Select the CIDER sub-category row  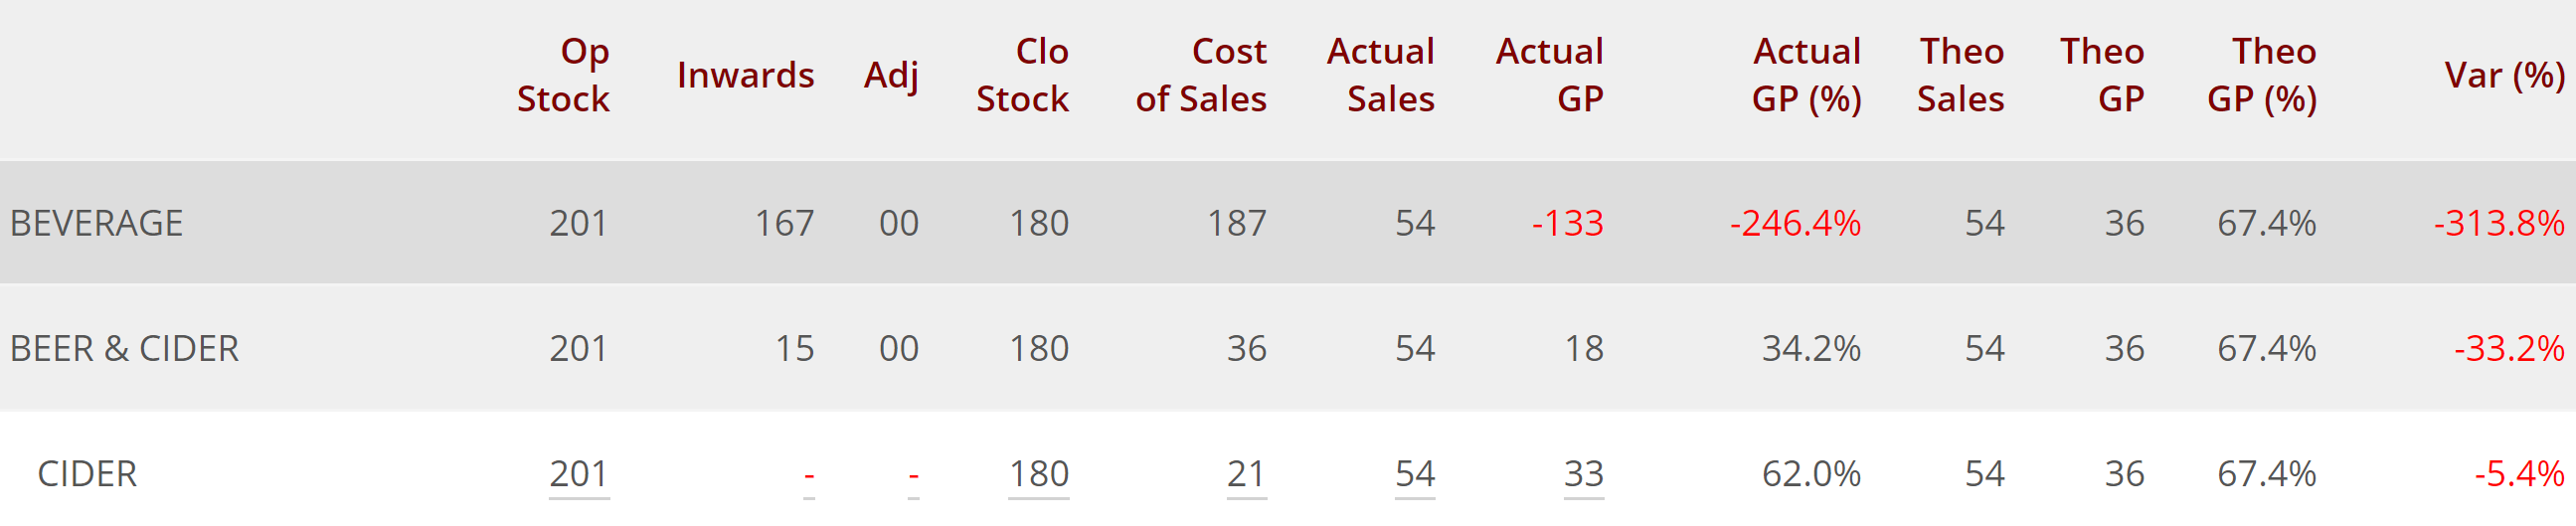87,473
